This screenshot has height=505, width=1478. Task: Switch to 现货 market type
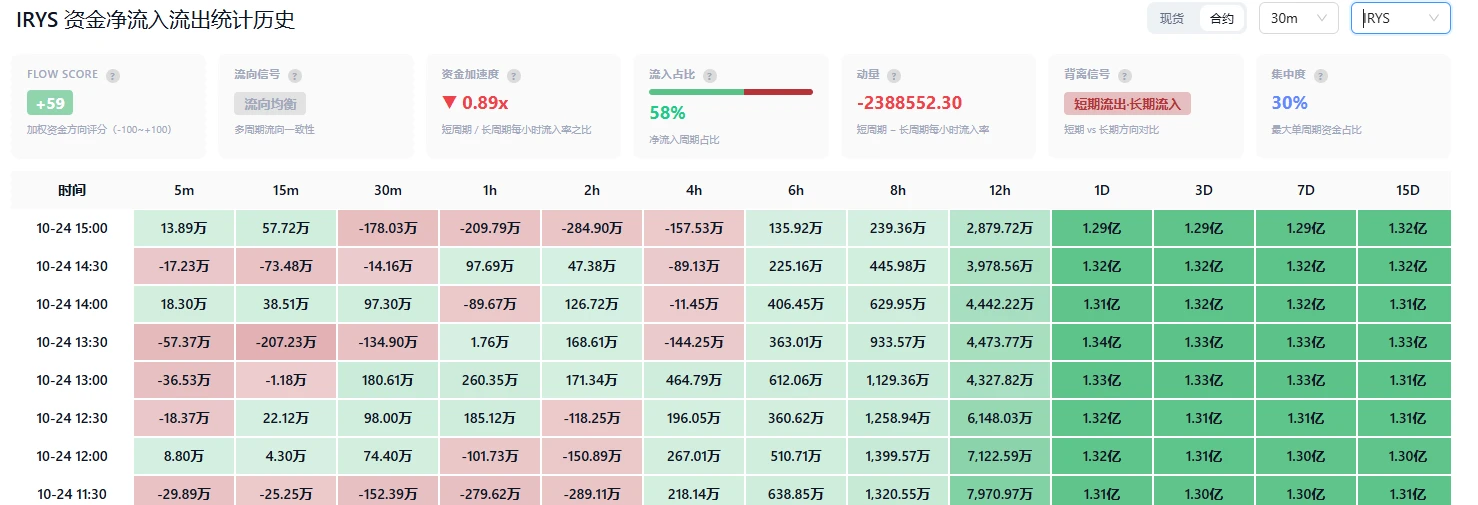point(1172,18)
